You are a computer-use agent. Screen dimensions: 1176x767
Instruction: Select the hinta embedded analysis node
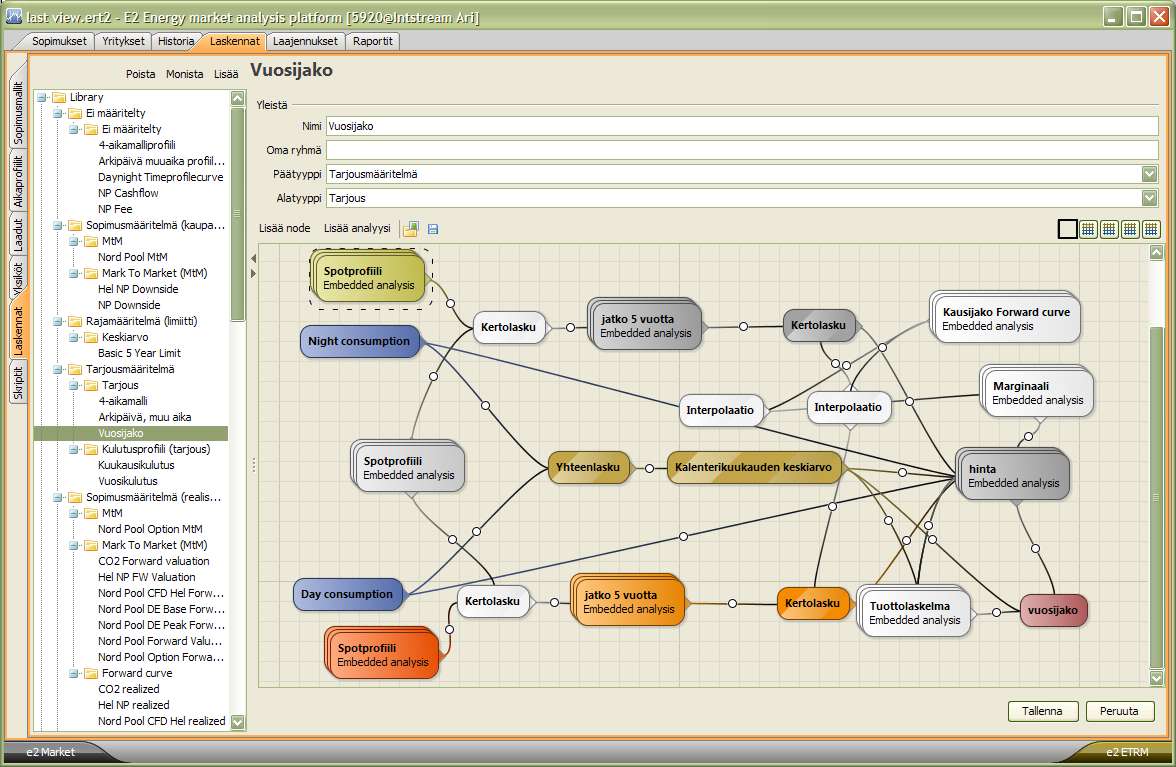coord(1012,475)
